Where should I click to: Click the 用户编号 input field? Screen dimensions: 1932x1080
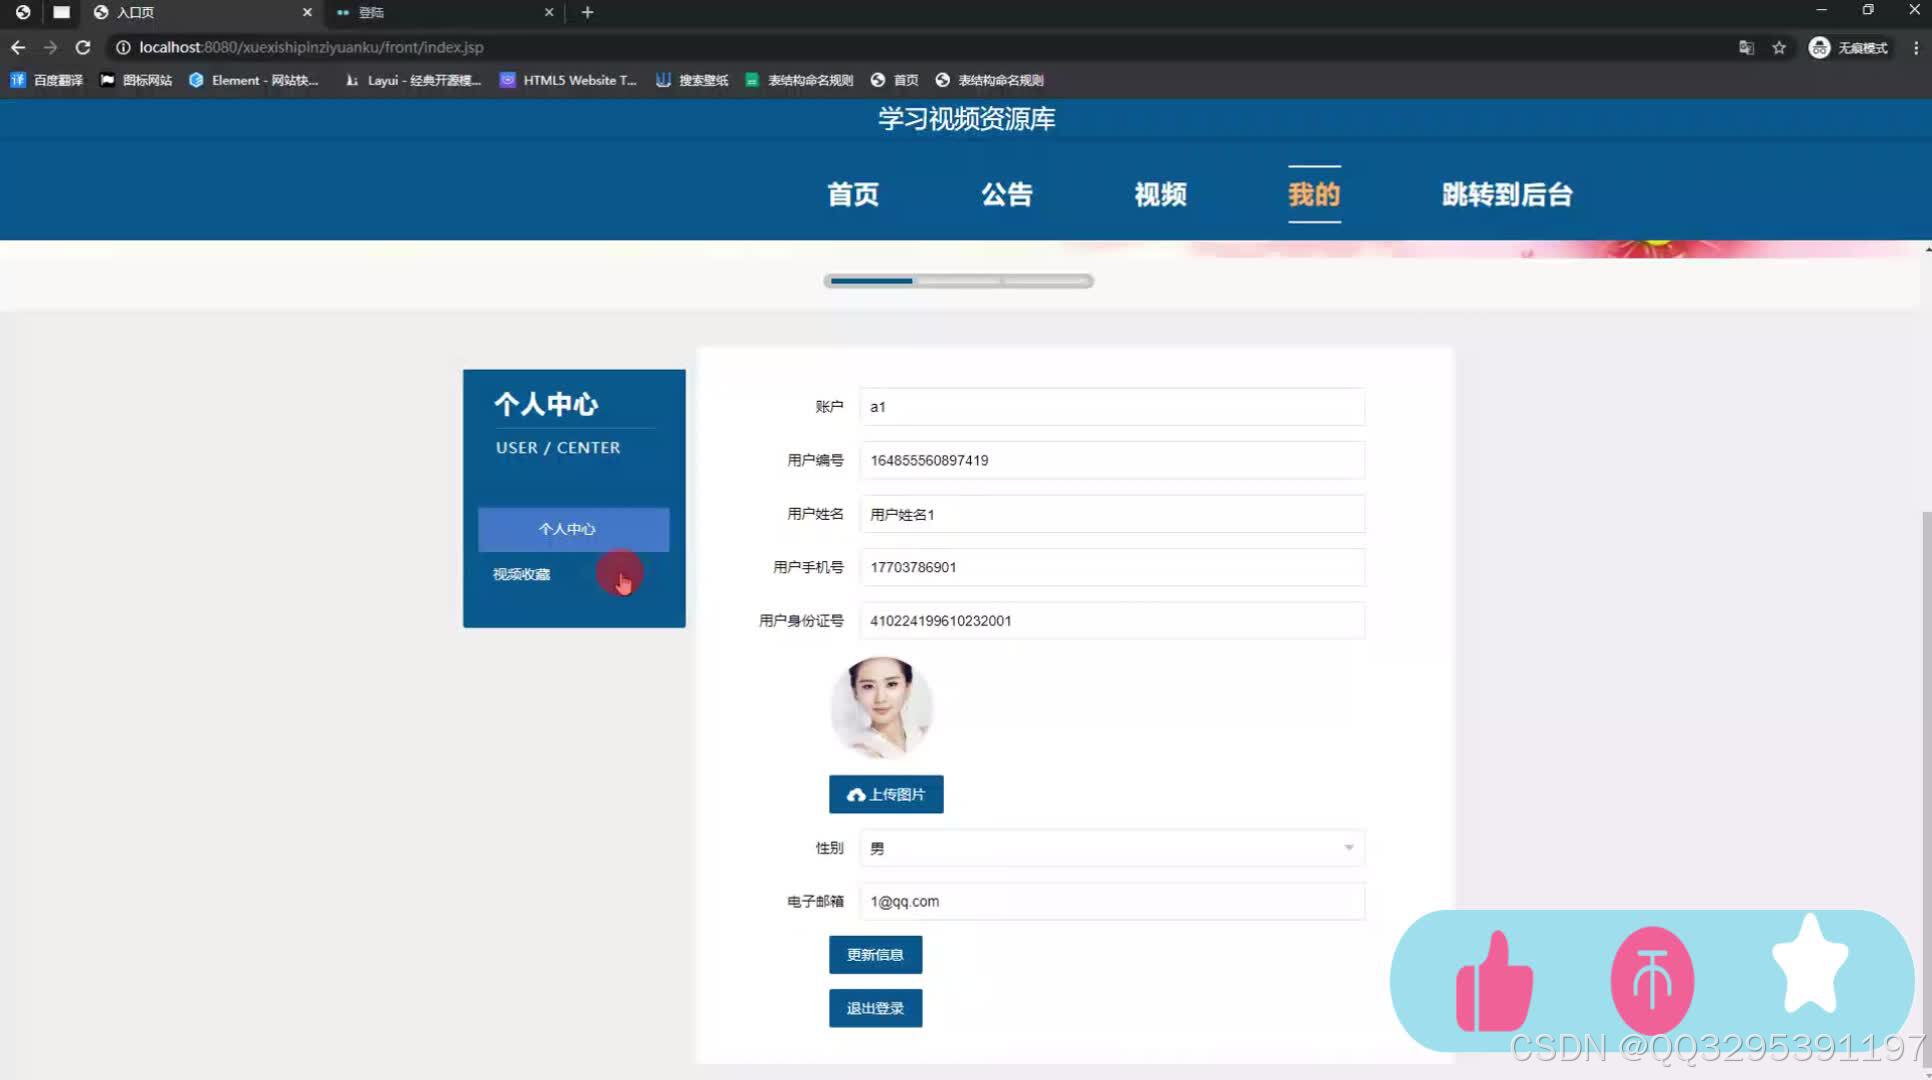point(1112,460)
